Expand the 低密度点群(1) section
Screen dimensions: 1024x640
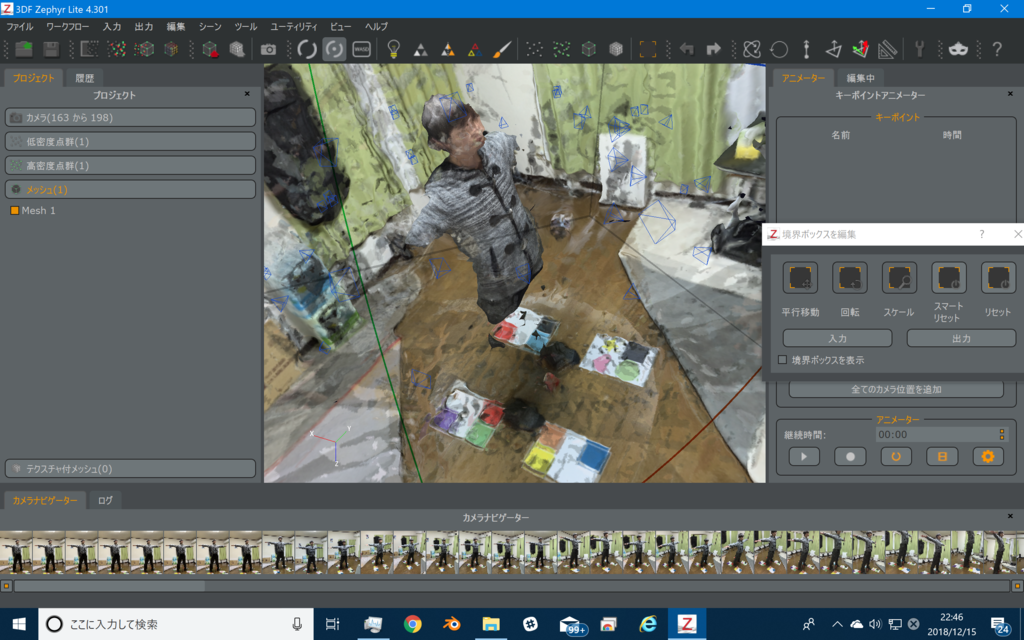(x=130, y=142)
